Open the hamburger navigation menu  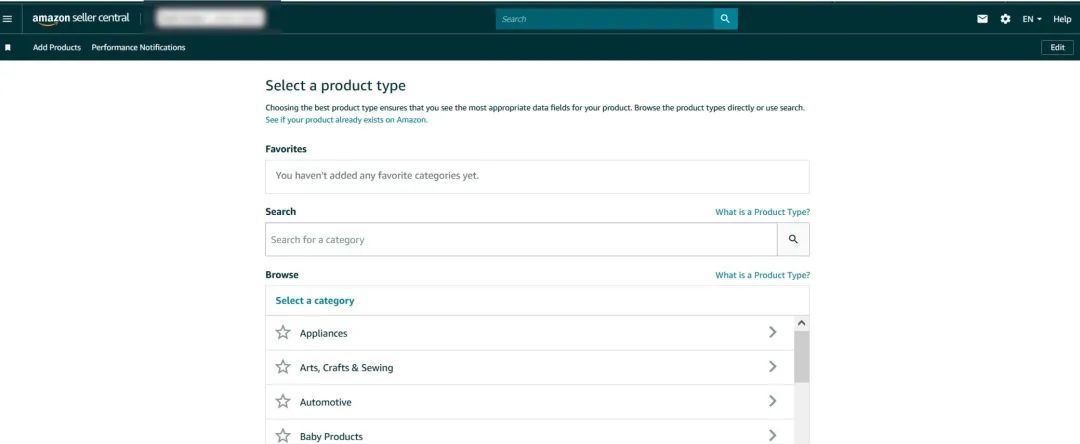[x=8, y=19]
